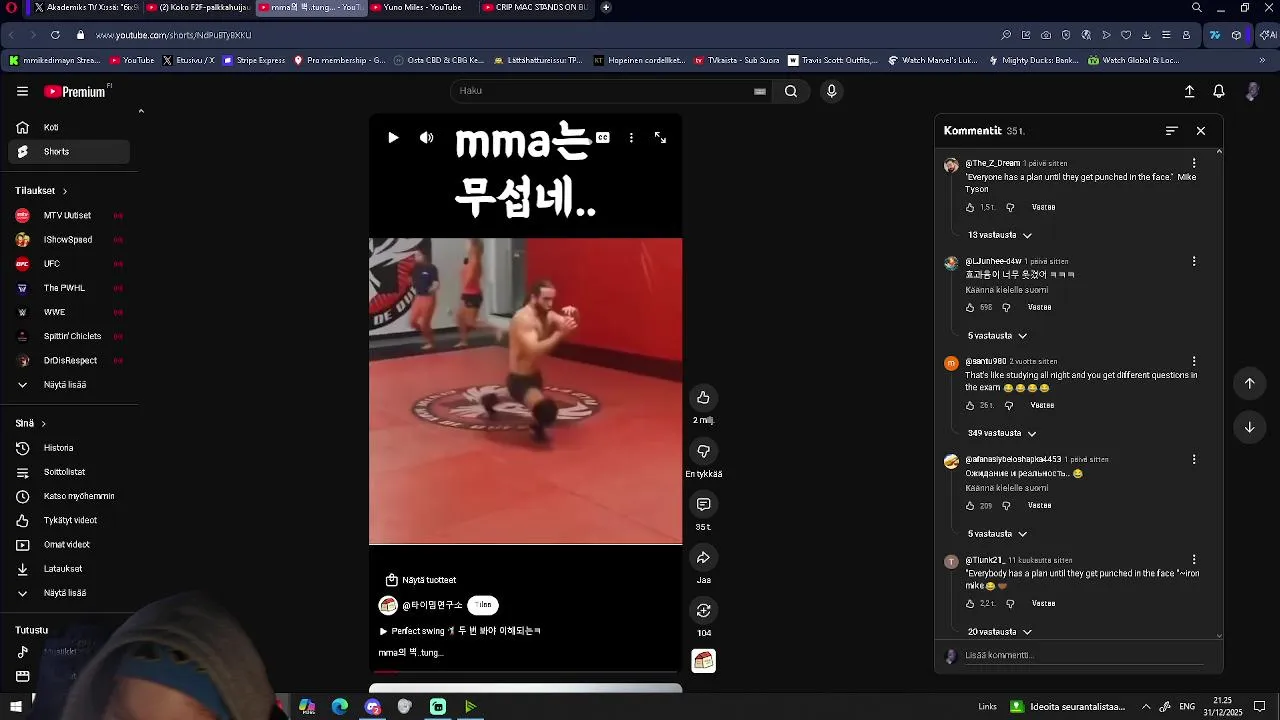Open the create/upload icon in header

click(x=1189, y=91)
